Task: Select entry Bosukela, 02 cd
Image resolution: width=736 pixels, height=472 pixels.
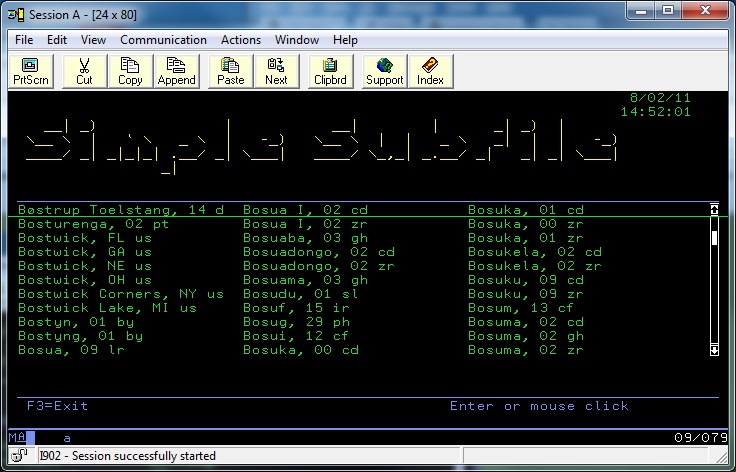Action: point(535,252)
